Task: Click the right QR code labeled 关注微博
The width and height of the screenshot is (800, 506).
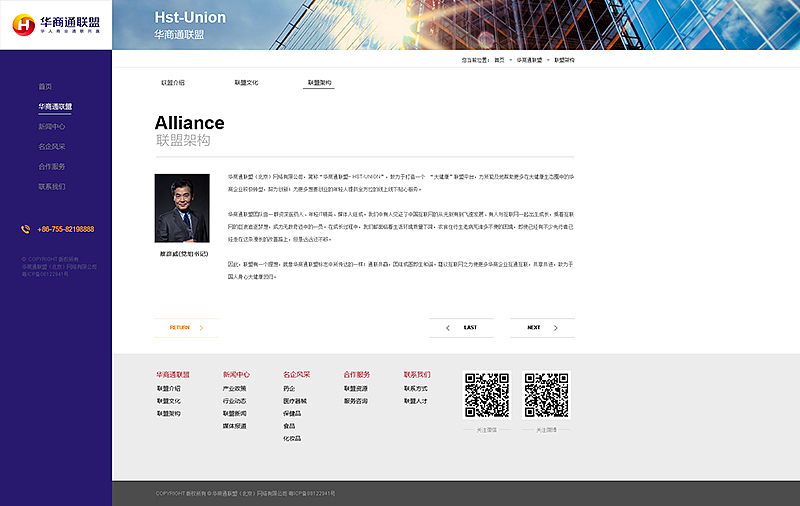Action: [546, 395]
